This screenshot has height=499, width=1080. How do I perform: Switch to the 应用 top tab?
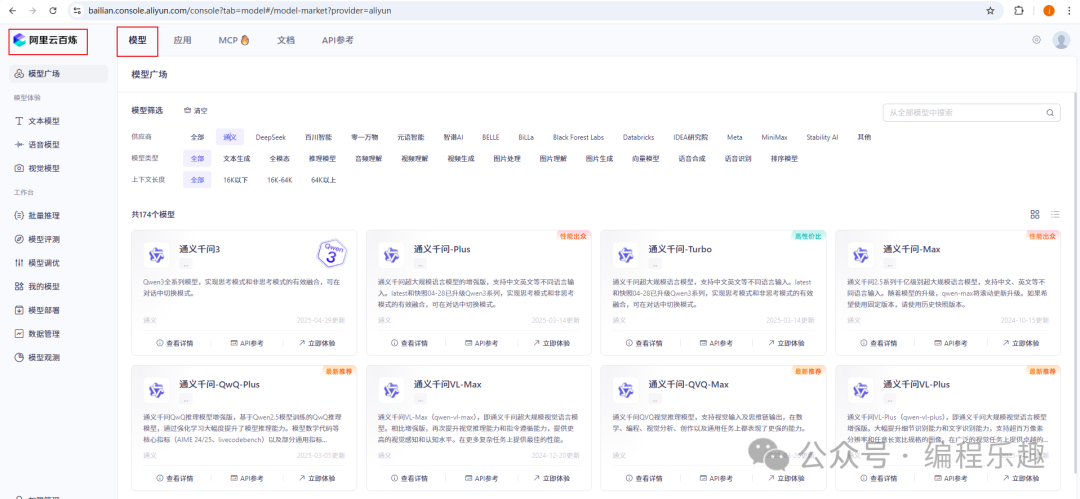[183, 40]
